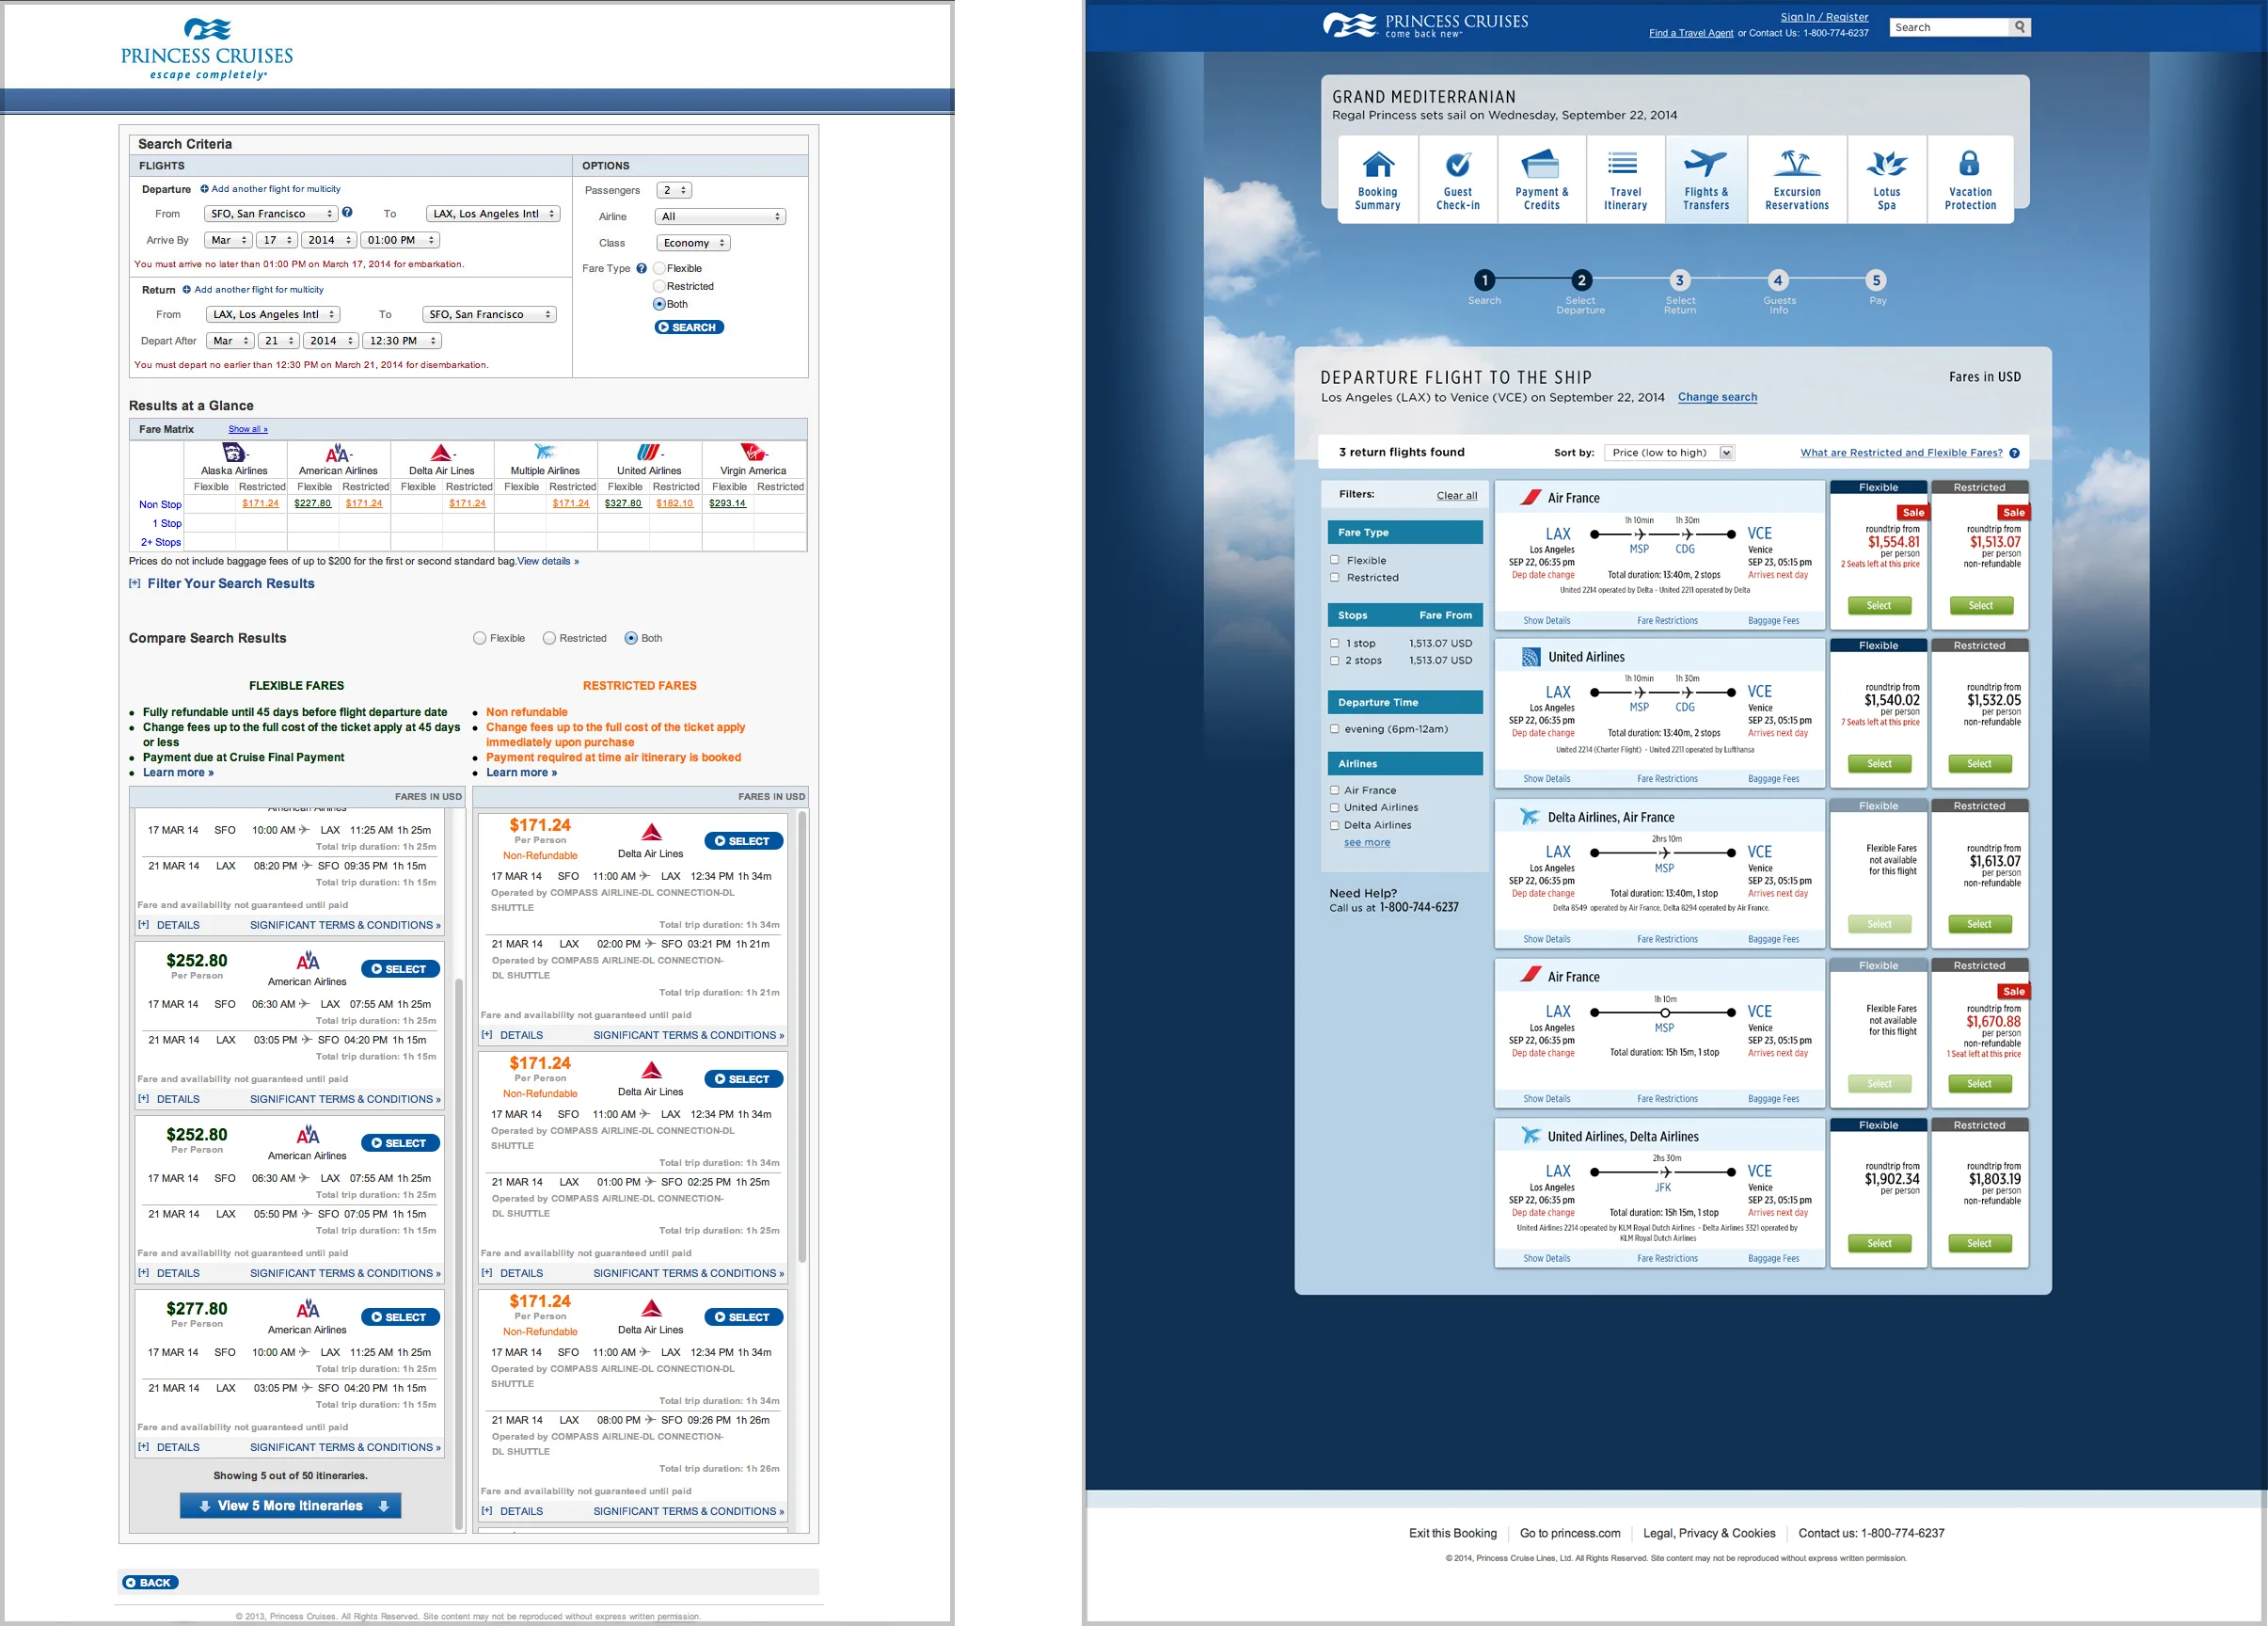The image size is (2268, 1626).
Task: Click into the header Search input field
Action: click(1949, 27)
